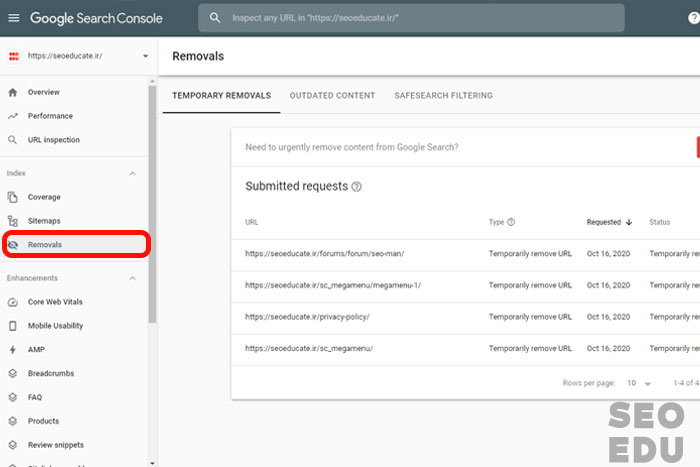Click the Mobile Usability phone icon
The height and width of the screenshot is (467, 700).
pos(13,326)
